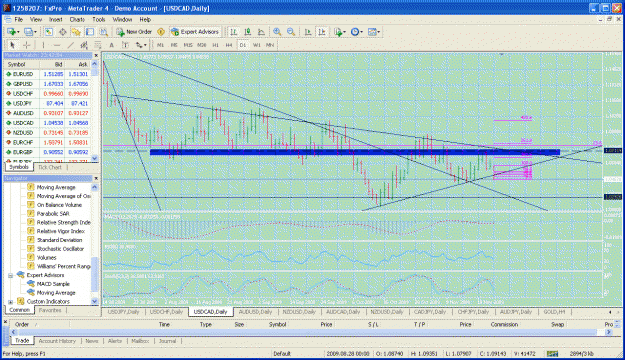This screenshot has width=625, height=360.
Task: Switch to candlesticks chart display
Action: (248, 32)
